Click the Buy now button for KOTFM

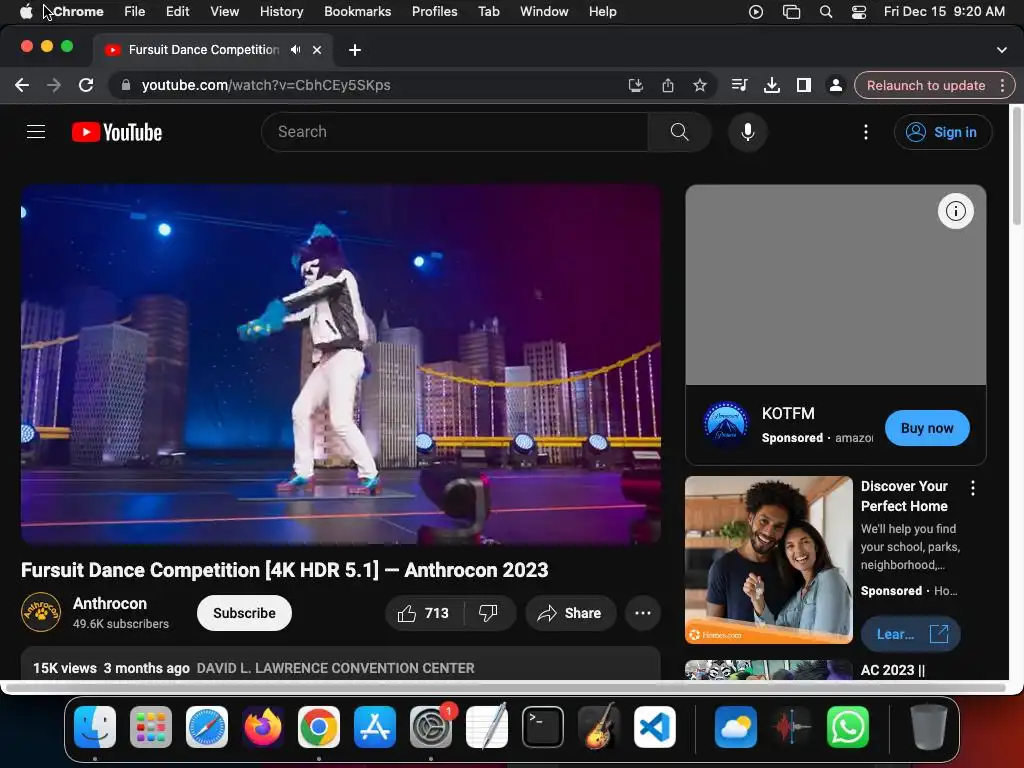(x=926, y=428)
